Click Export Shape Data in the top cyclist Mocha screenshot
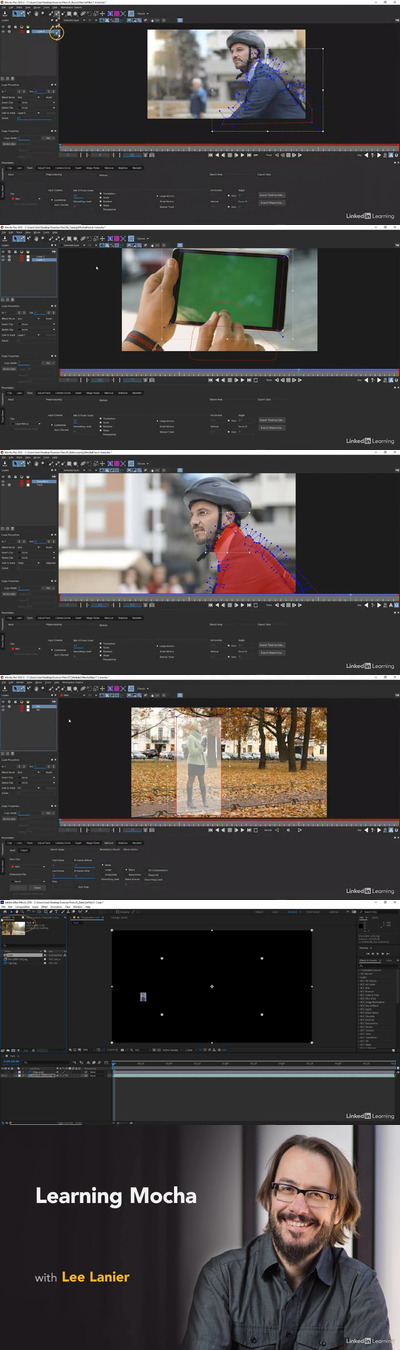The height and width of the screenshot is (1350, 400). click(272, 203)
